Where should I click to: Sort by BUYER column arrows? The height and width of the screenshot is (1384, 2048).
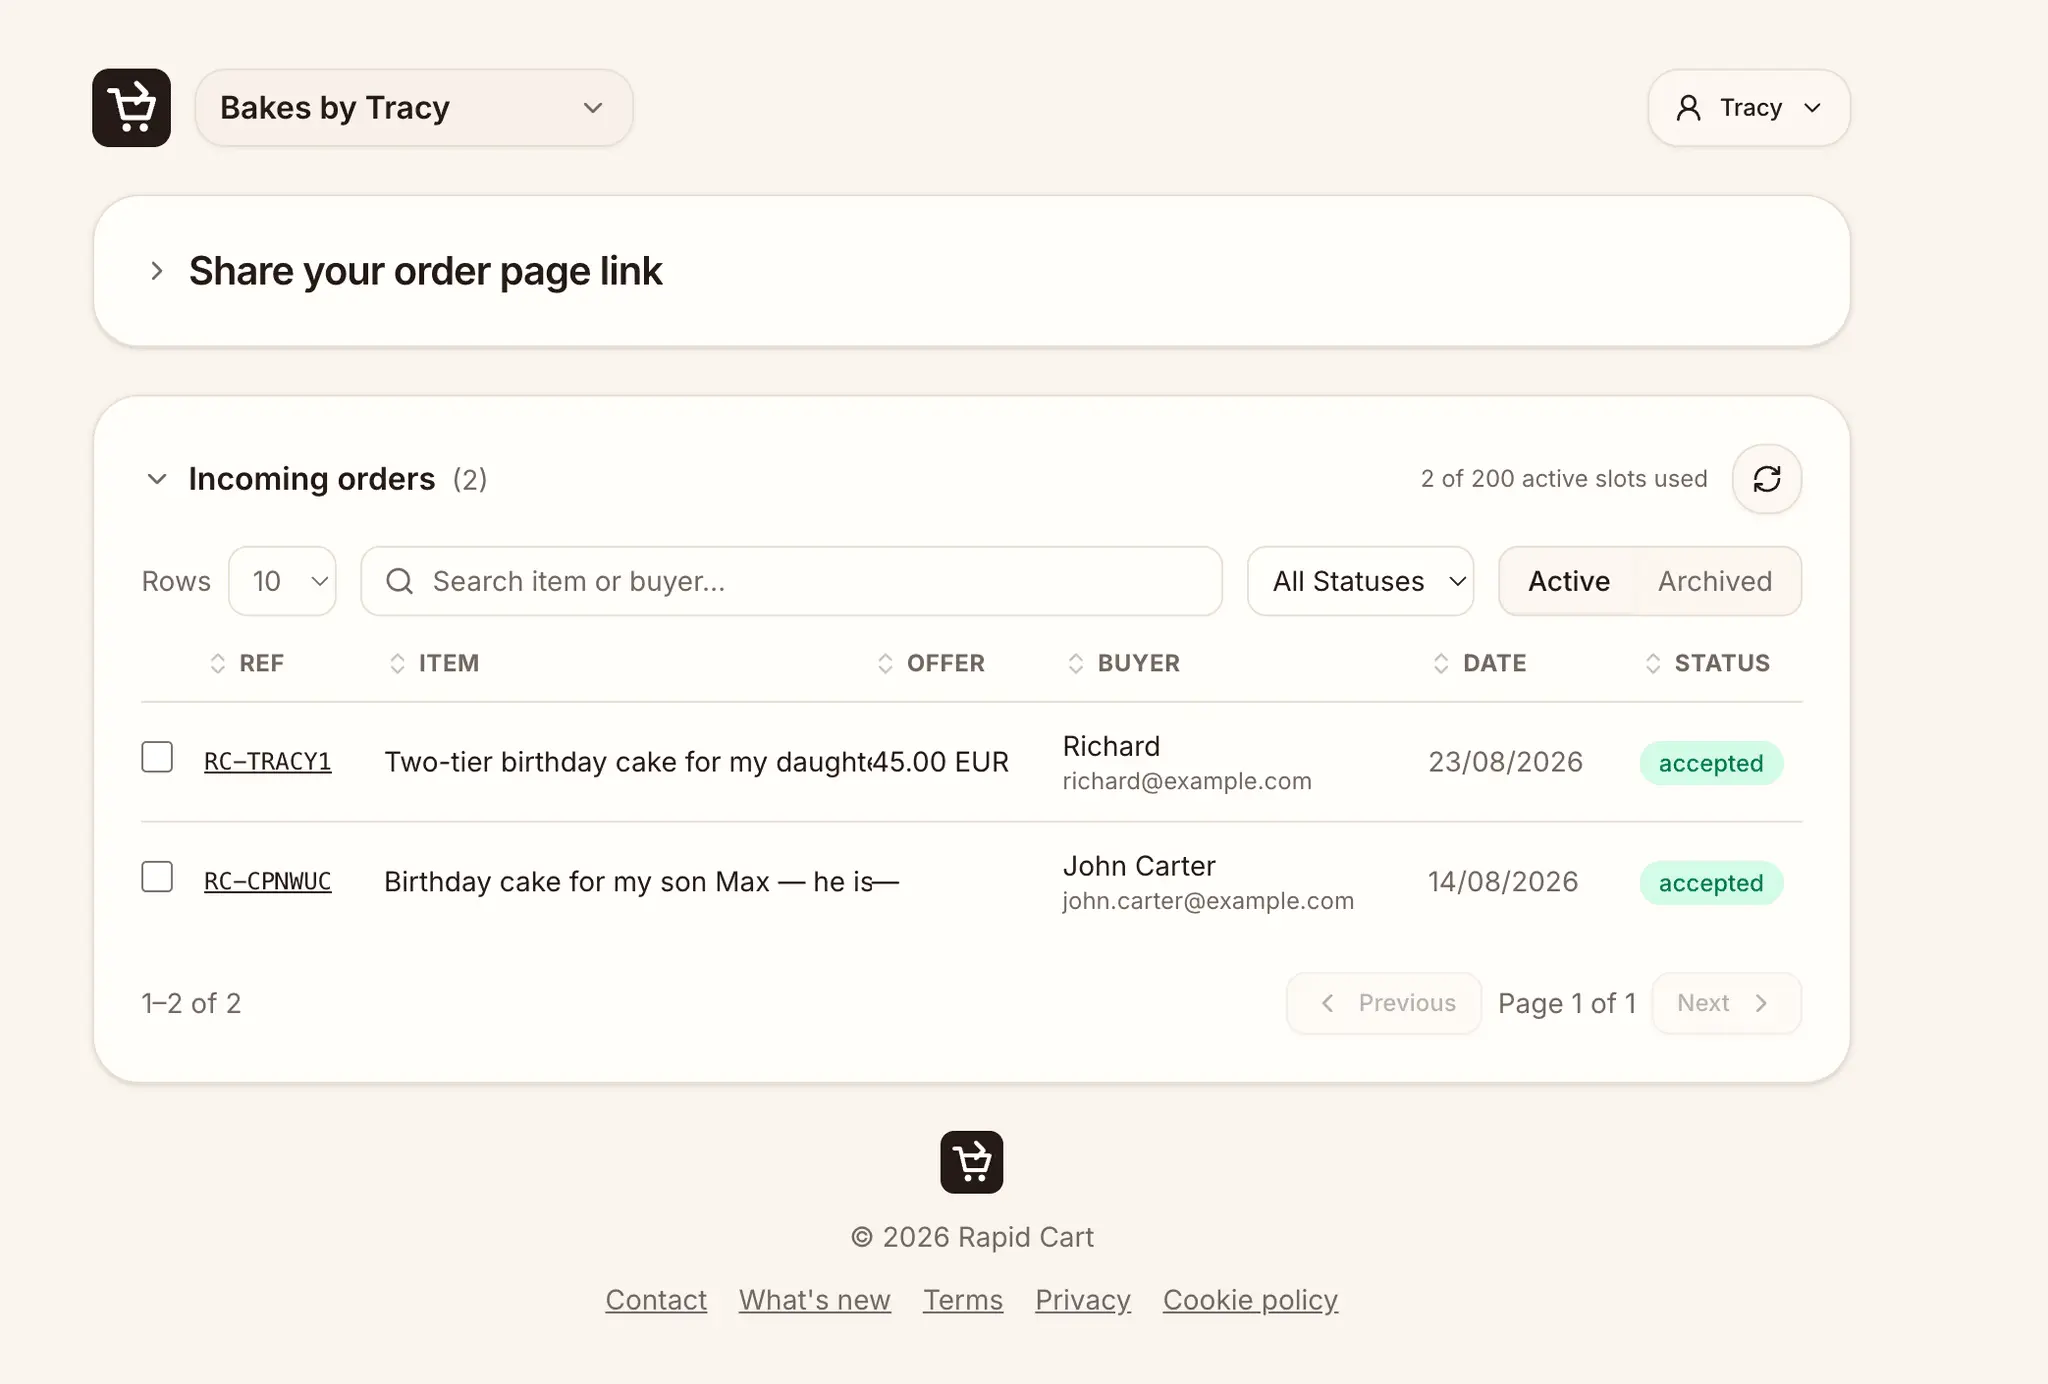1076,663
